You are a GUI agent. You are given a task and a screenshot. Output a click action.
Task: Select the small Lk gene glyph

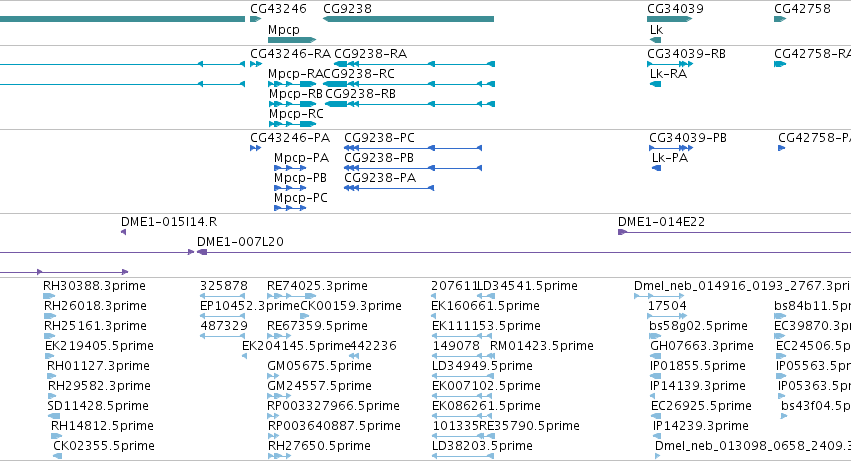click(x=656, y=40)
